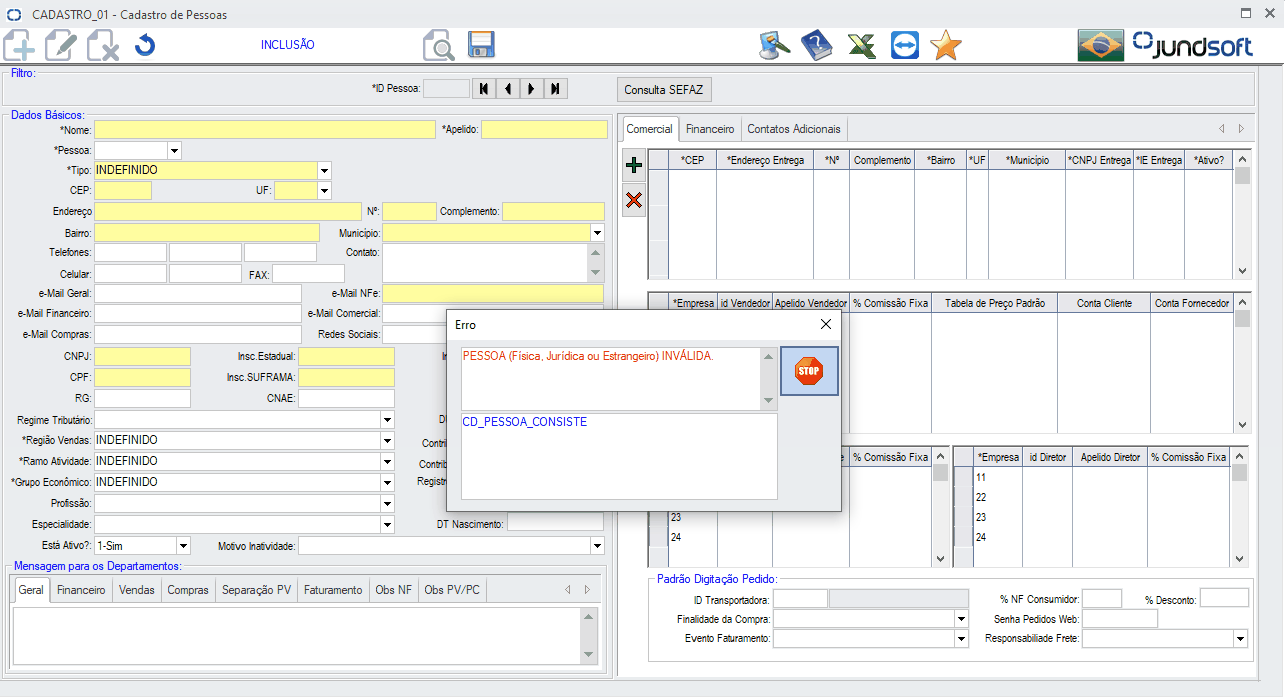Click the red X remove address icon
This screenshot has height=698, width=1285.
(633, 201)
